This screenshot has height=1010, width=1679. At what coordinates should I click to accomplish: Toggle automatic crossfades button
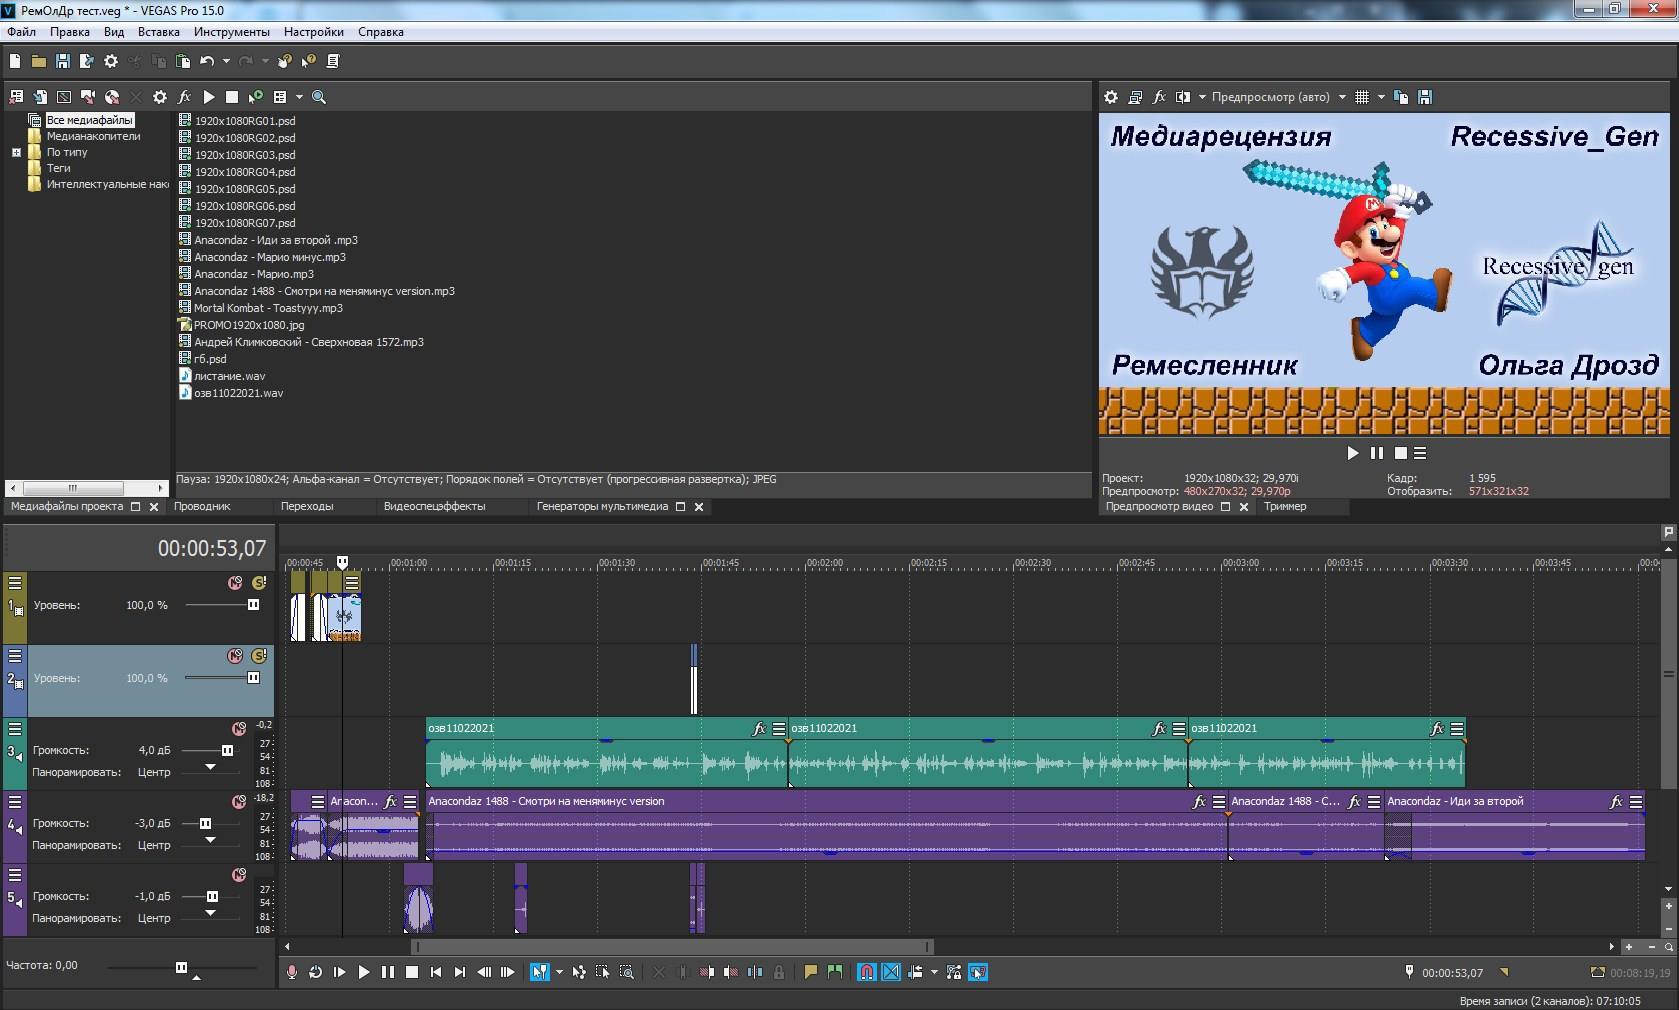click(891, 972)
